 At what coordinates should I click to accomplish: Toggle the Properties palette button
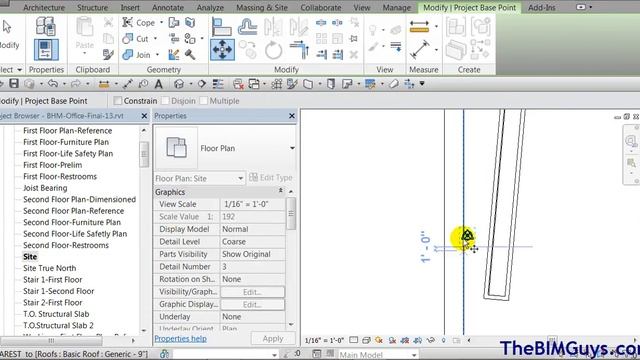point(46,50)
